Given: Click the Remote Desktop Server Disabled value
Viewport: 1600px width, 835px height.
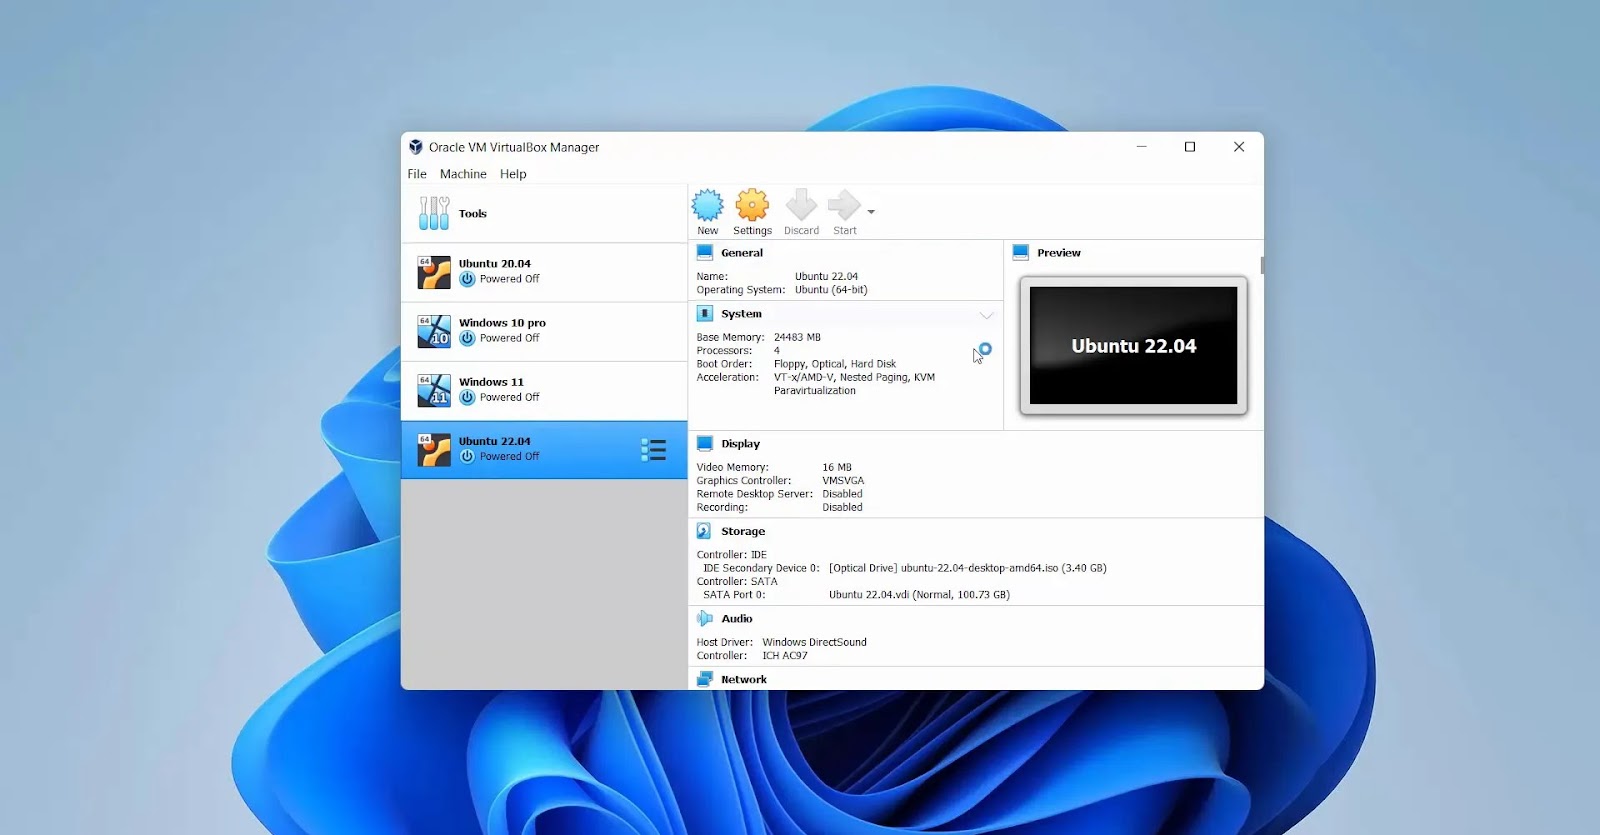Looking at the screenshot, I should pyautogui.click(x=842, y=494).
